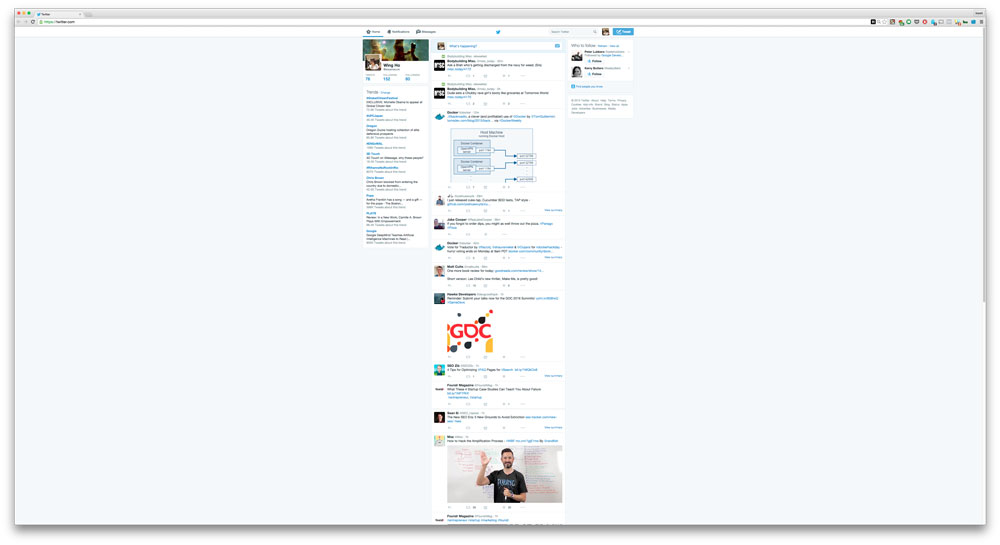Viewport: 1000px width, 545px height.
Task: Open More options on first Bodybuilding Misc. tweet
Action: (523, 76)
